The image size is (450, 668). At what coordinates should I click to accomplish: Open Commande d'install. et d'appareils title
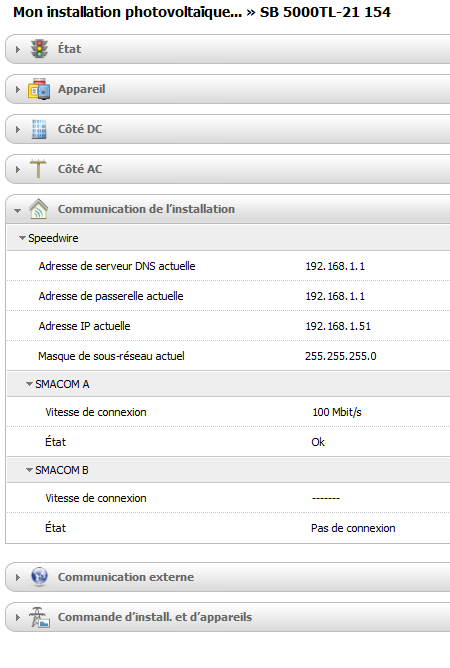coord(155,617)
